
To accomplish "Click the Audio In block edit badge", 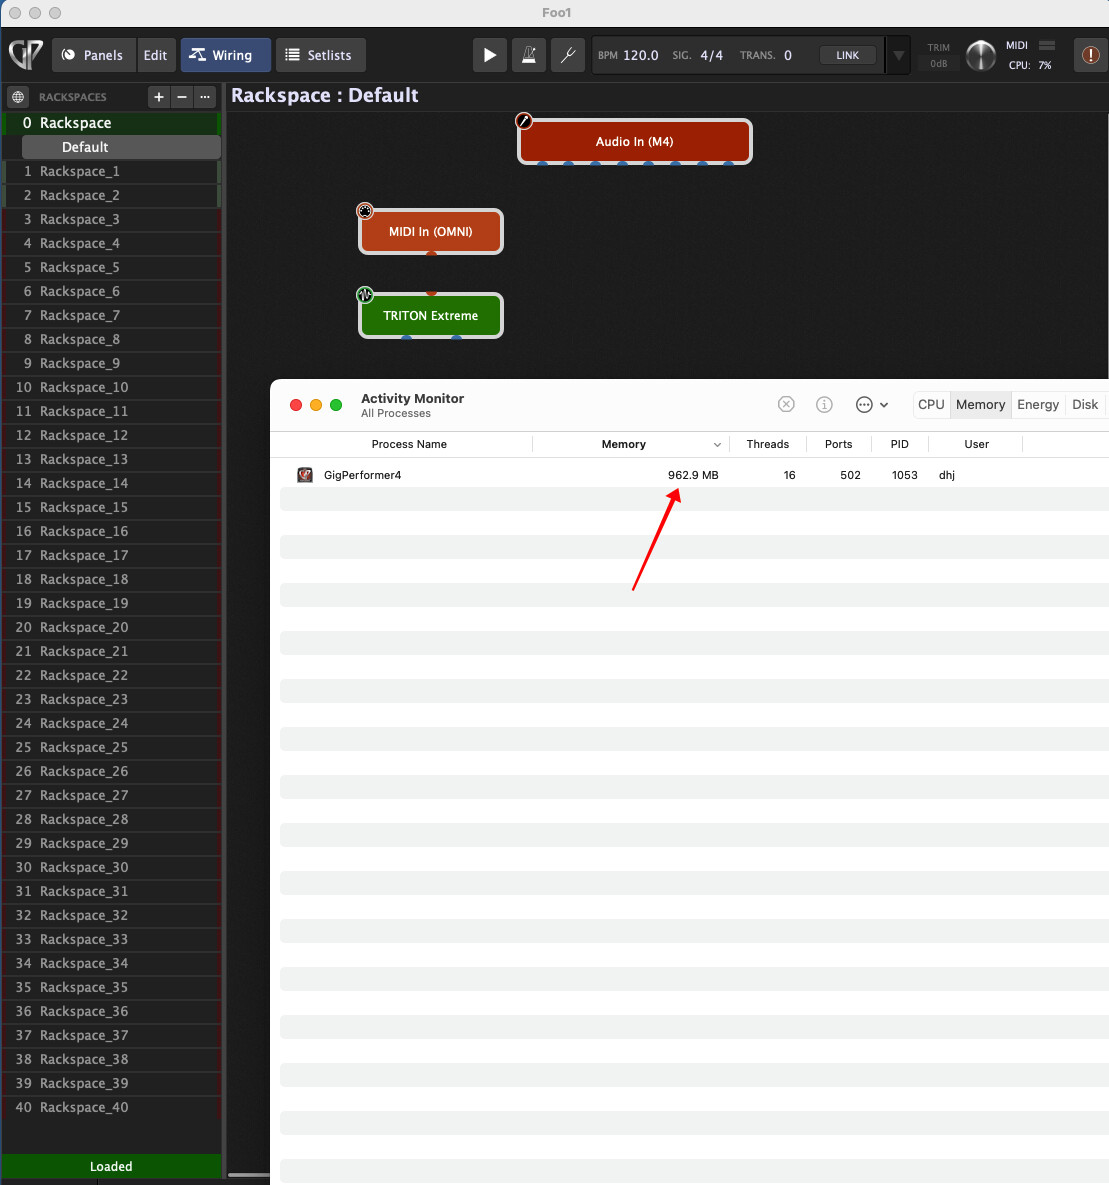I will (x=524, y=121).
